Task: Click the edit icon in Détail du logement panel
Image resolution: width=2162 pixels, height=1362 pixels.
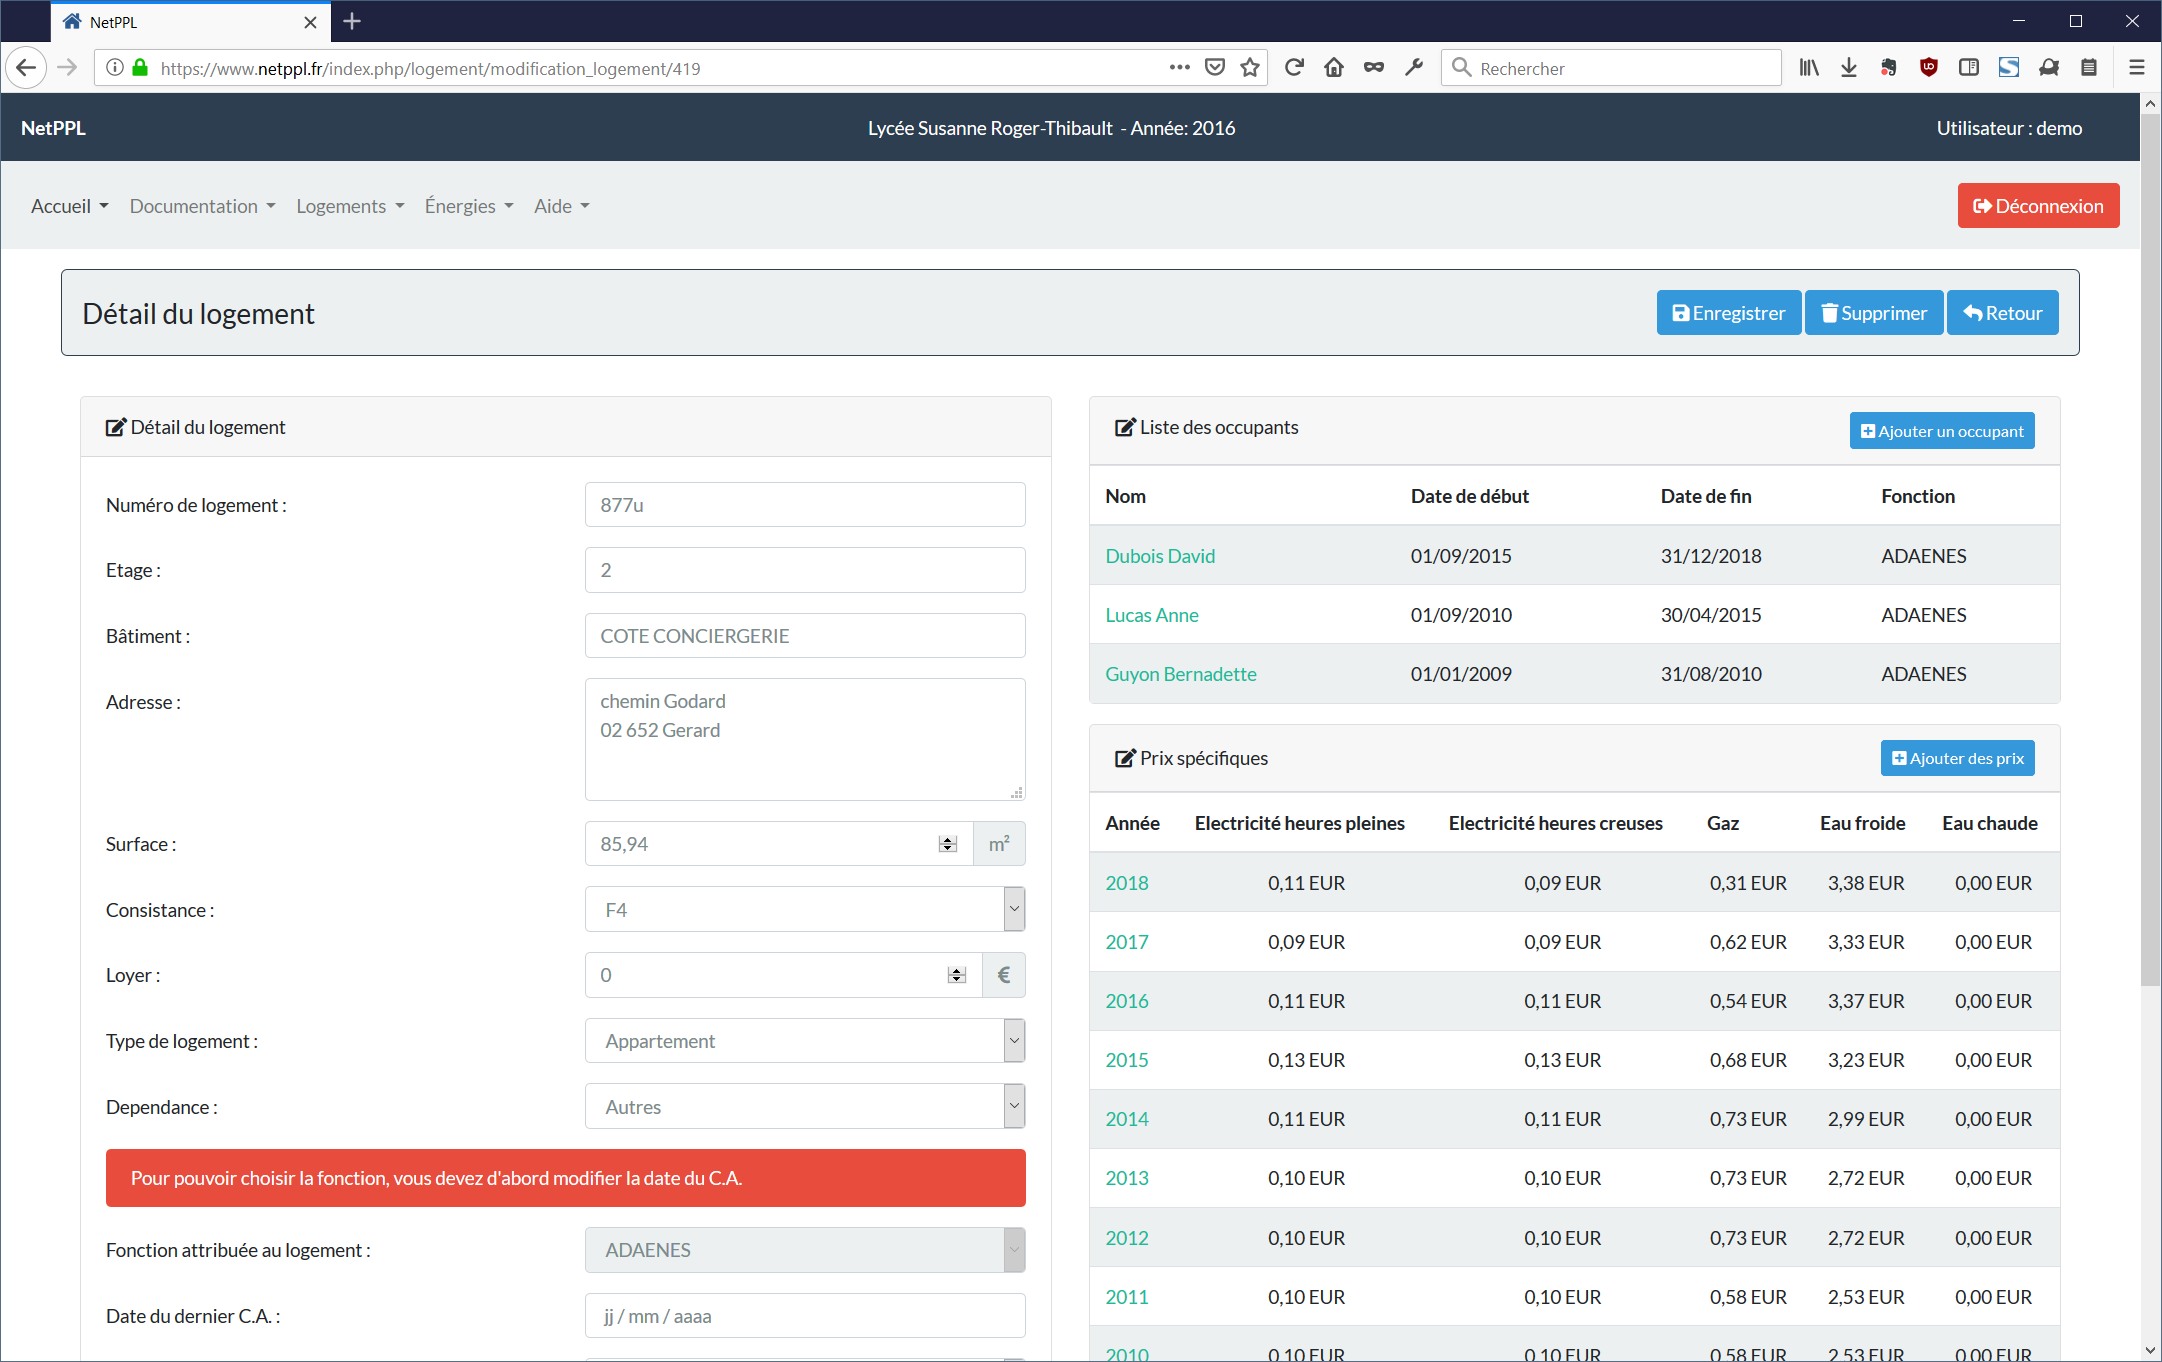Action: 116,427
